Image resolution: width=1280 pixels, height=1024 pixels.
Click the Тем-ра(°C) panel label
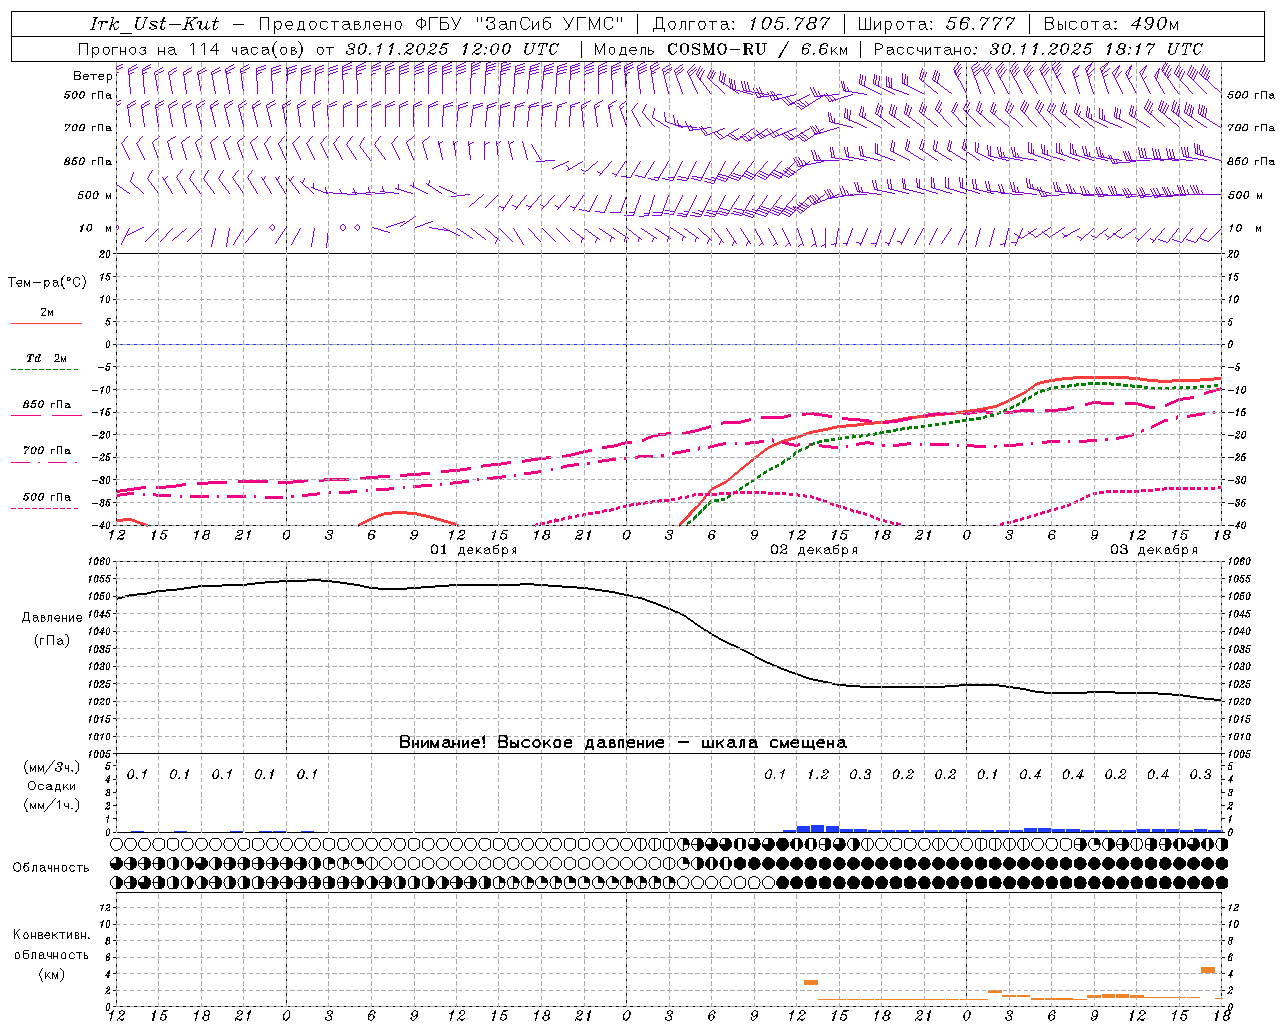47,283
